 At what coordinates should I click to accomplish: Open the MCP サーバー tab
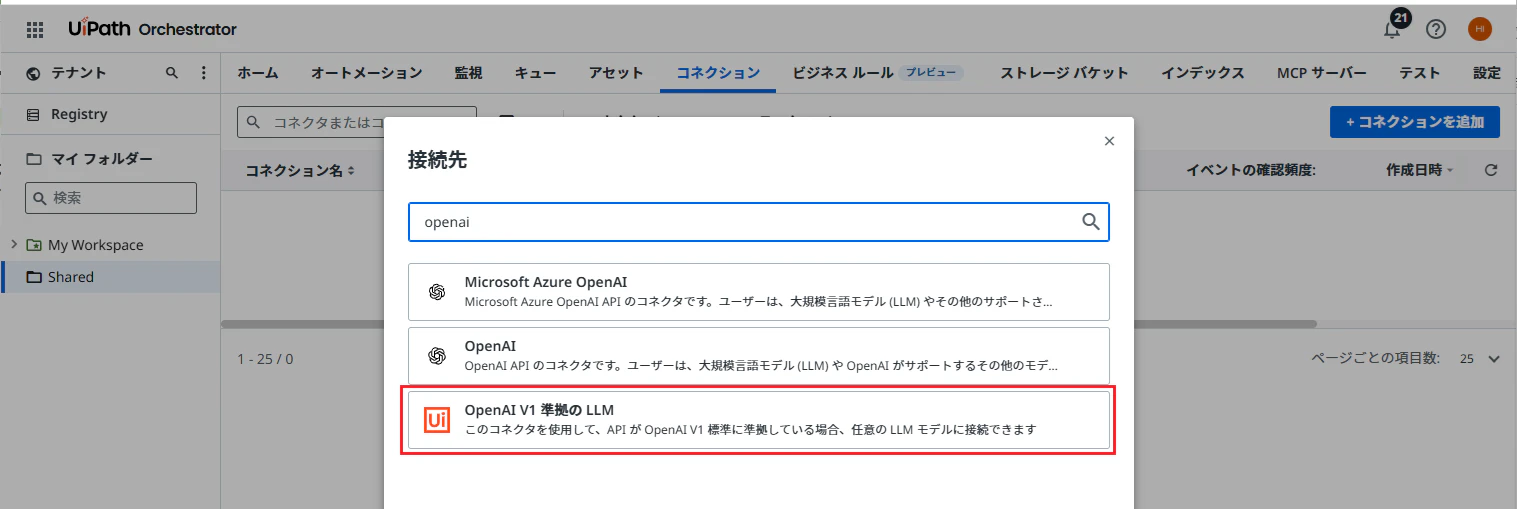click(1321, 73)
